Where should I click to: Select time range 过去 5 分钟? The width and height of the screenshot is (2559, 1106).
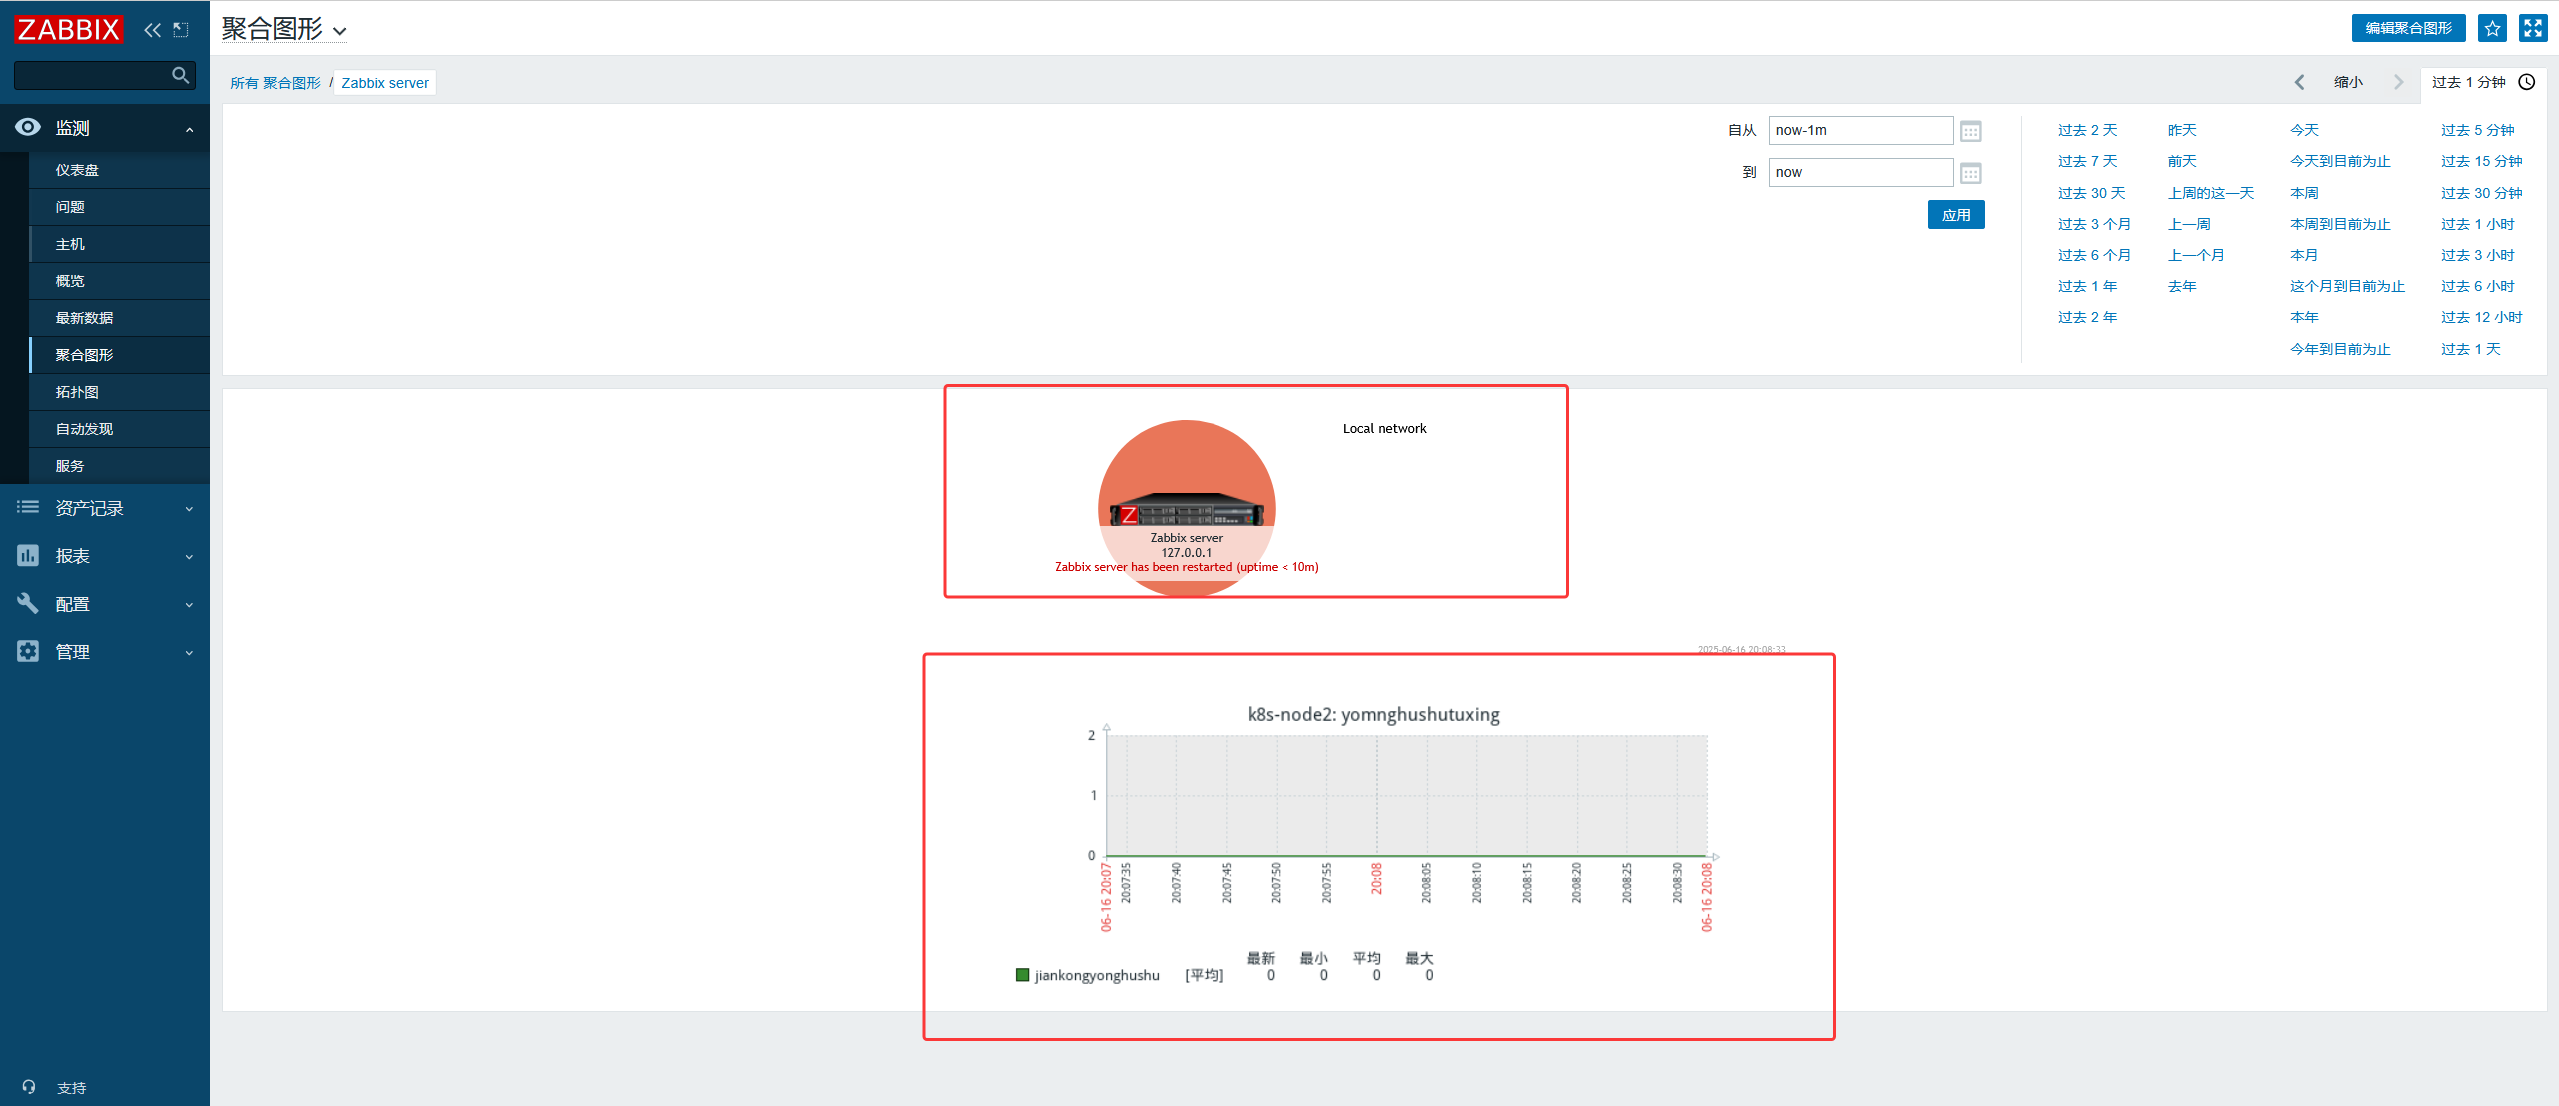[x=2477, y=130]
